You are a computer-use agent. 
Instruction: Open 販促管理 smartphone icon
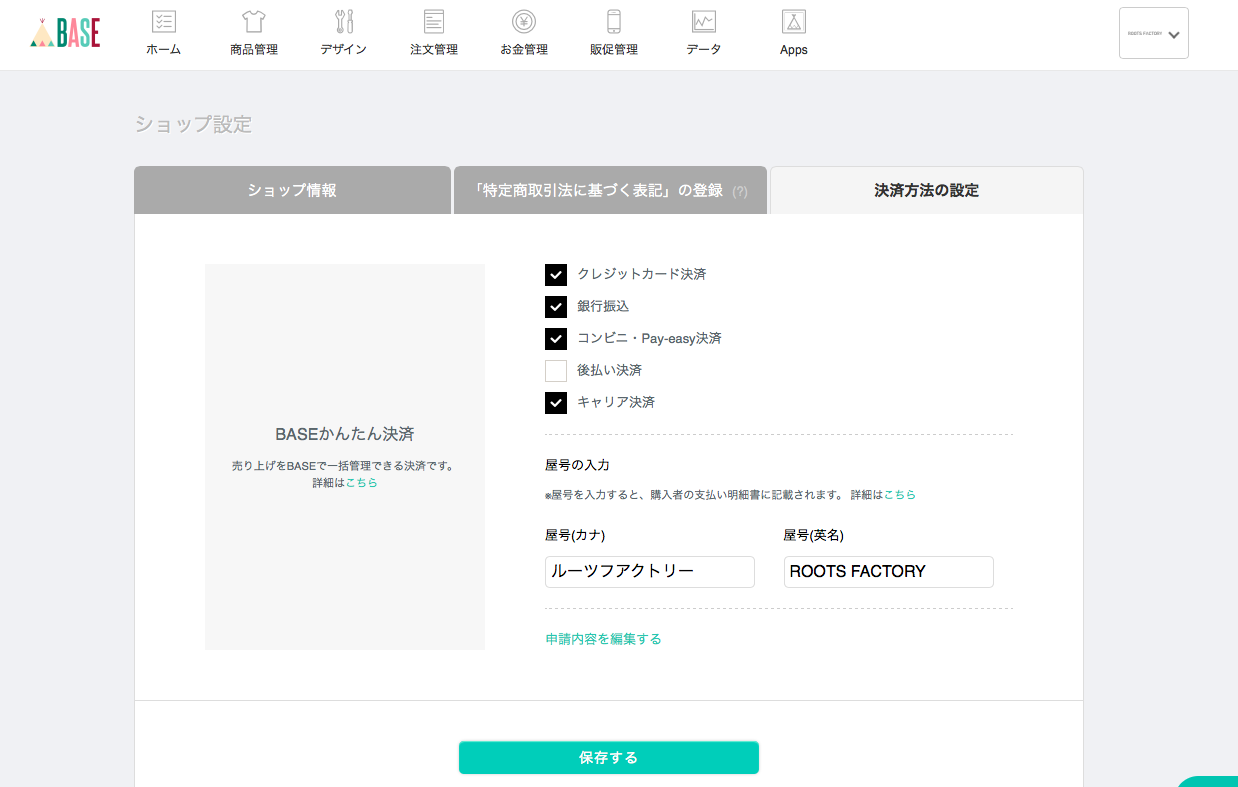pyautogui.click(x=613, y=21)
